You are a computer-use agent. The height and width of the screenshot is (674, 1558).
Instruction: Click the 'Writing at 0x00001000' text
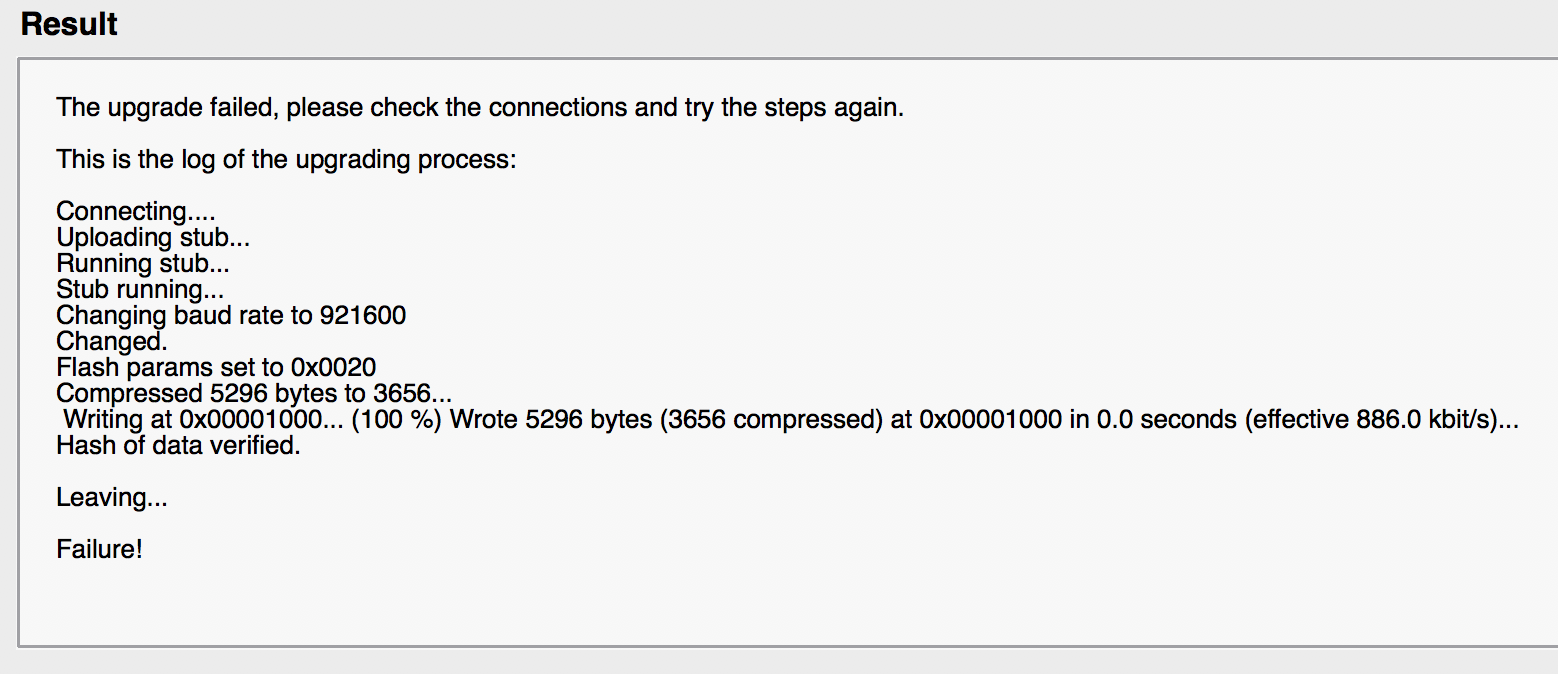coord(203,420)
